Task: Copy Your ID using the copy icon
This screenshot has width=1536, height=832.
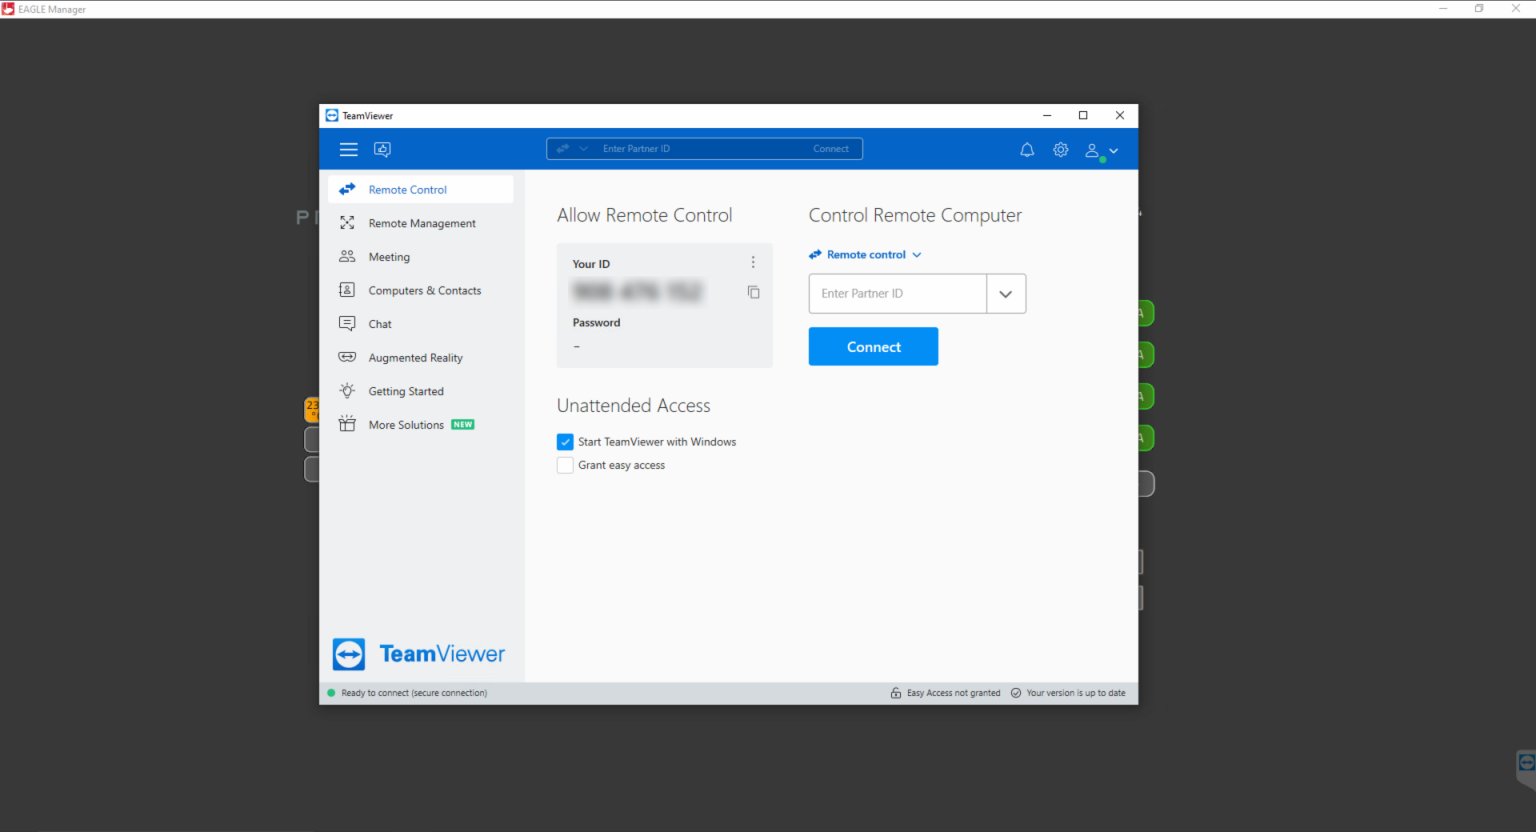Action: 753,292
